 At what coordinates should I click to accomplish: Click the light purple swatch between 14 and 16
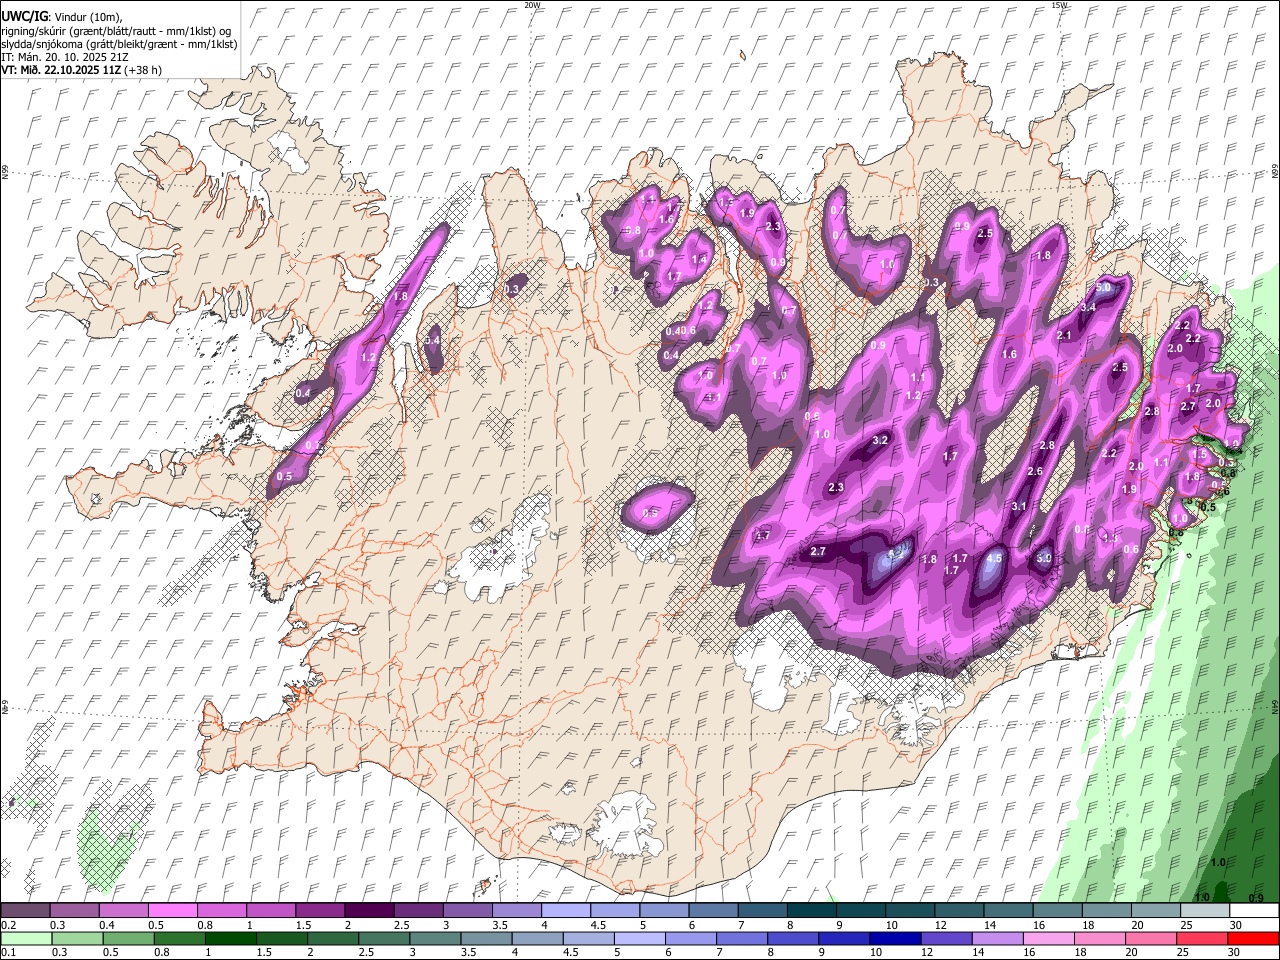point(998,938)
